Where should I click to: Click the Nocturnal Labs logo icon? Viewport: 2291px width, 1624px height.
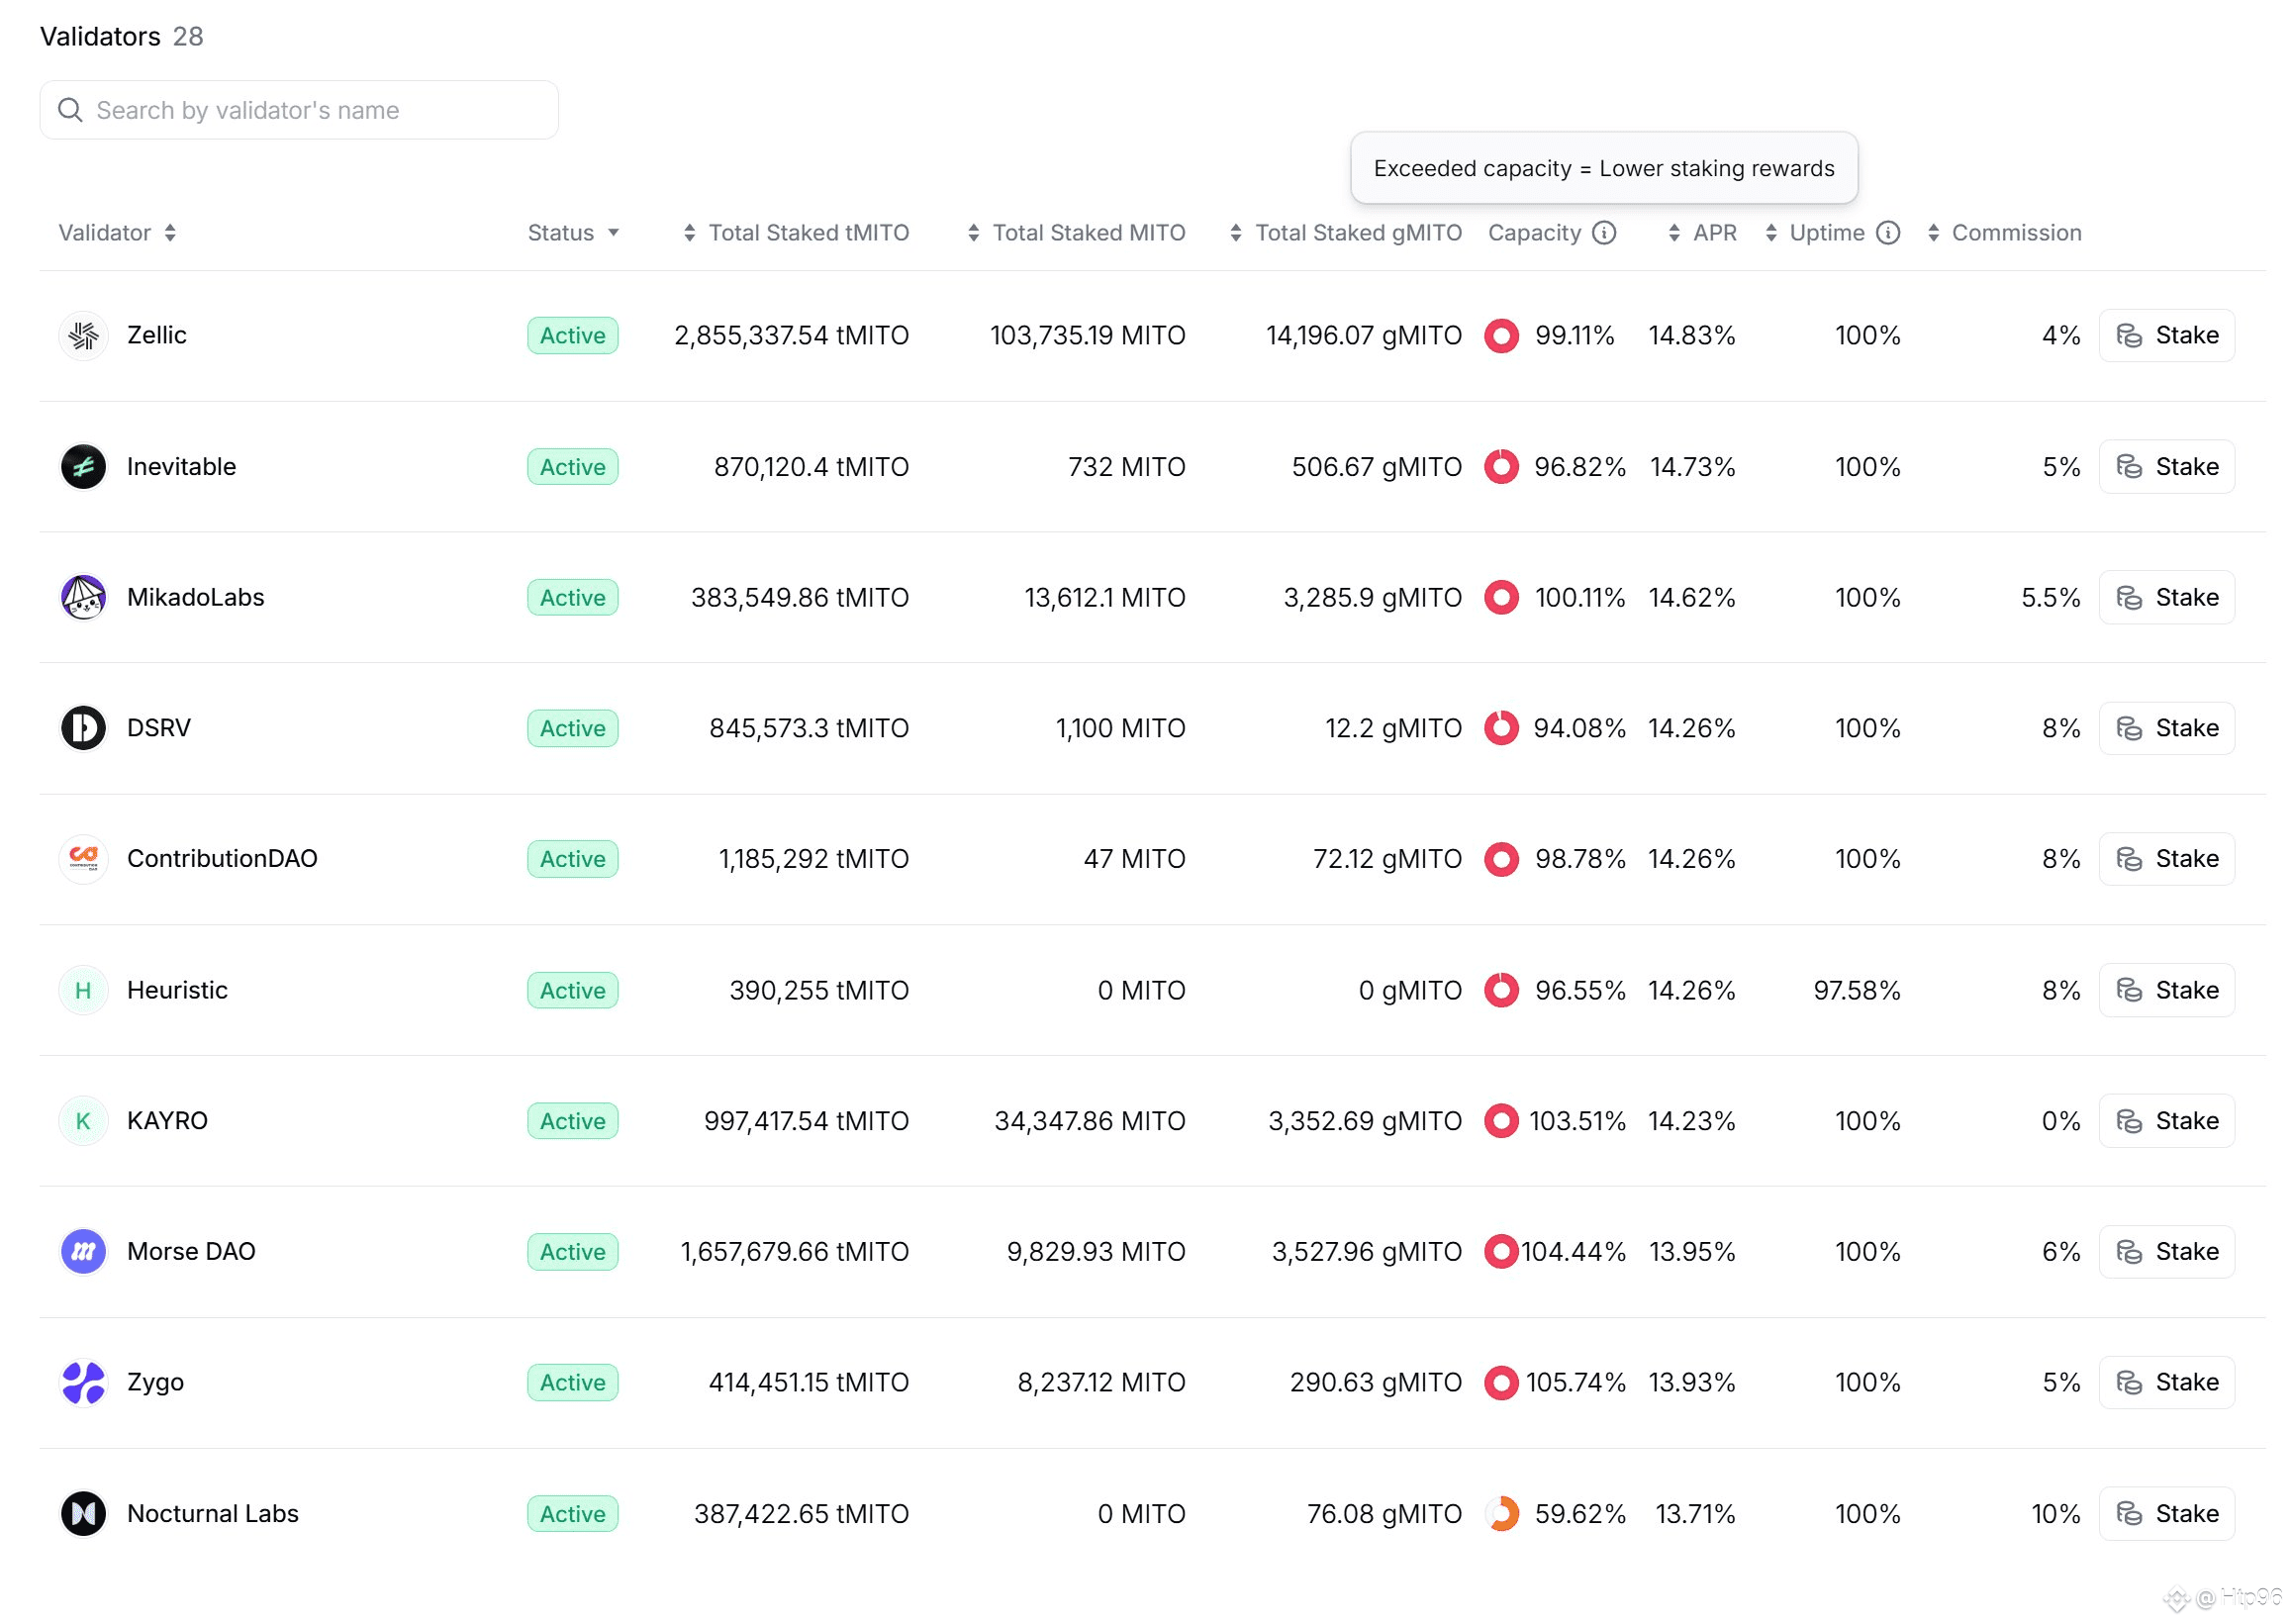click(x=83, y=1513)
